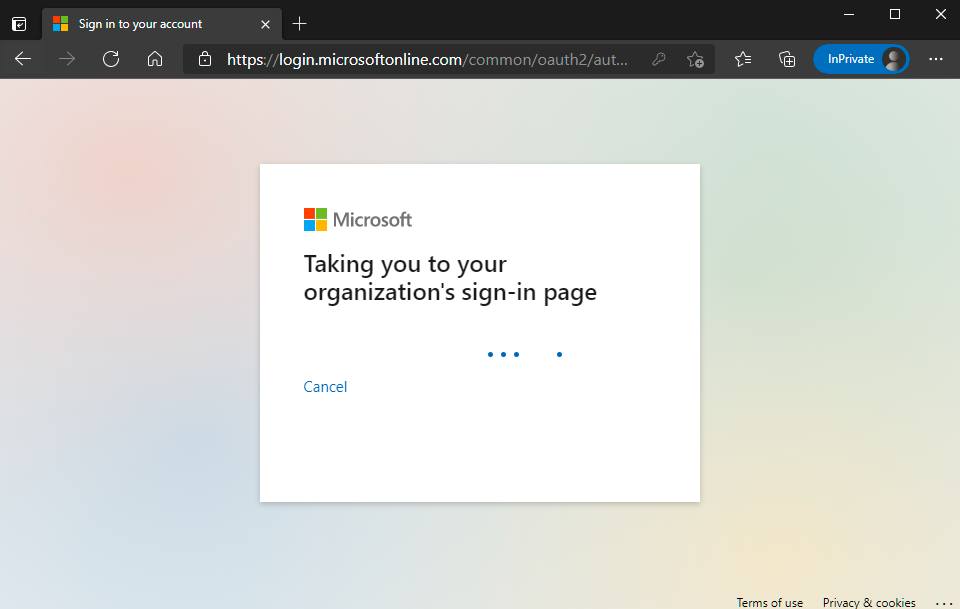Cancel the sign-in redirect
960x609 pixels.
point(325,387)
